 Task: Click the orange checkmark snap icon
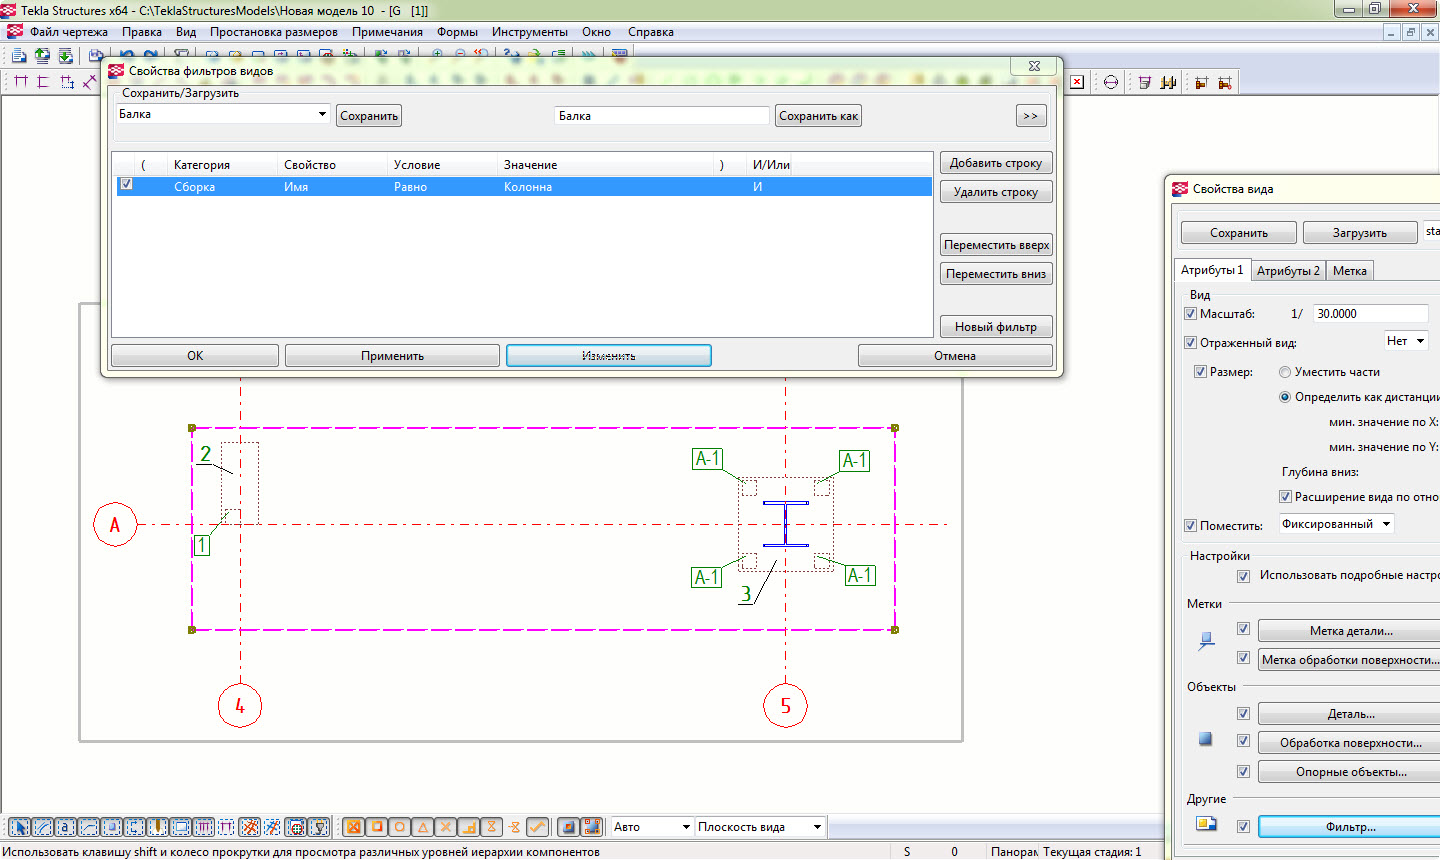click(538, 827)
